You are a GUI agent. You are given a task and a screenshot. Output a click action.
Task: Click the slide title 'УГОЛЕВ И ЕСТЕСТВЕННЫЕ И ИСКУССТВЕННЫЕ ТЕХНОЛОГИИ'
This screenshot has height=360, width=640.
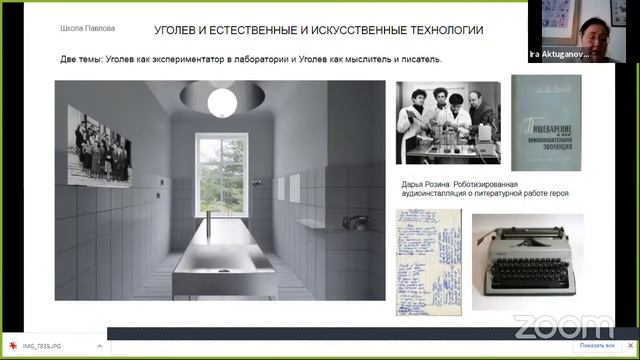click(318, 30)
